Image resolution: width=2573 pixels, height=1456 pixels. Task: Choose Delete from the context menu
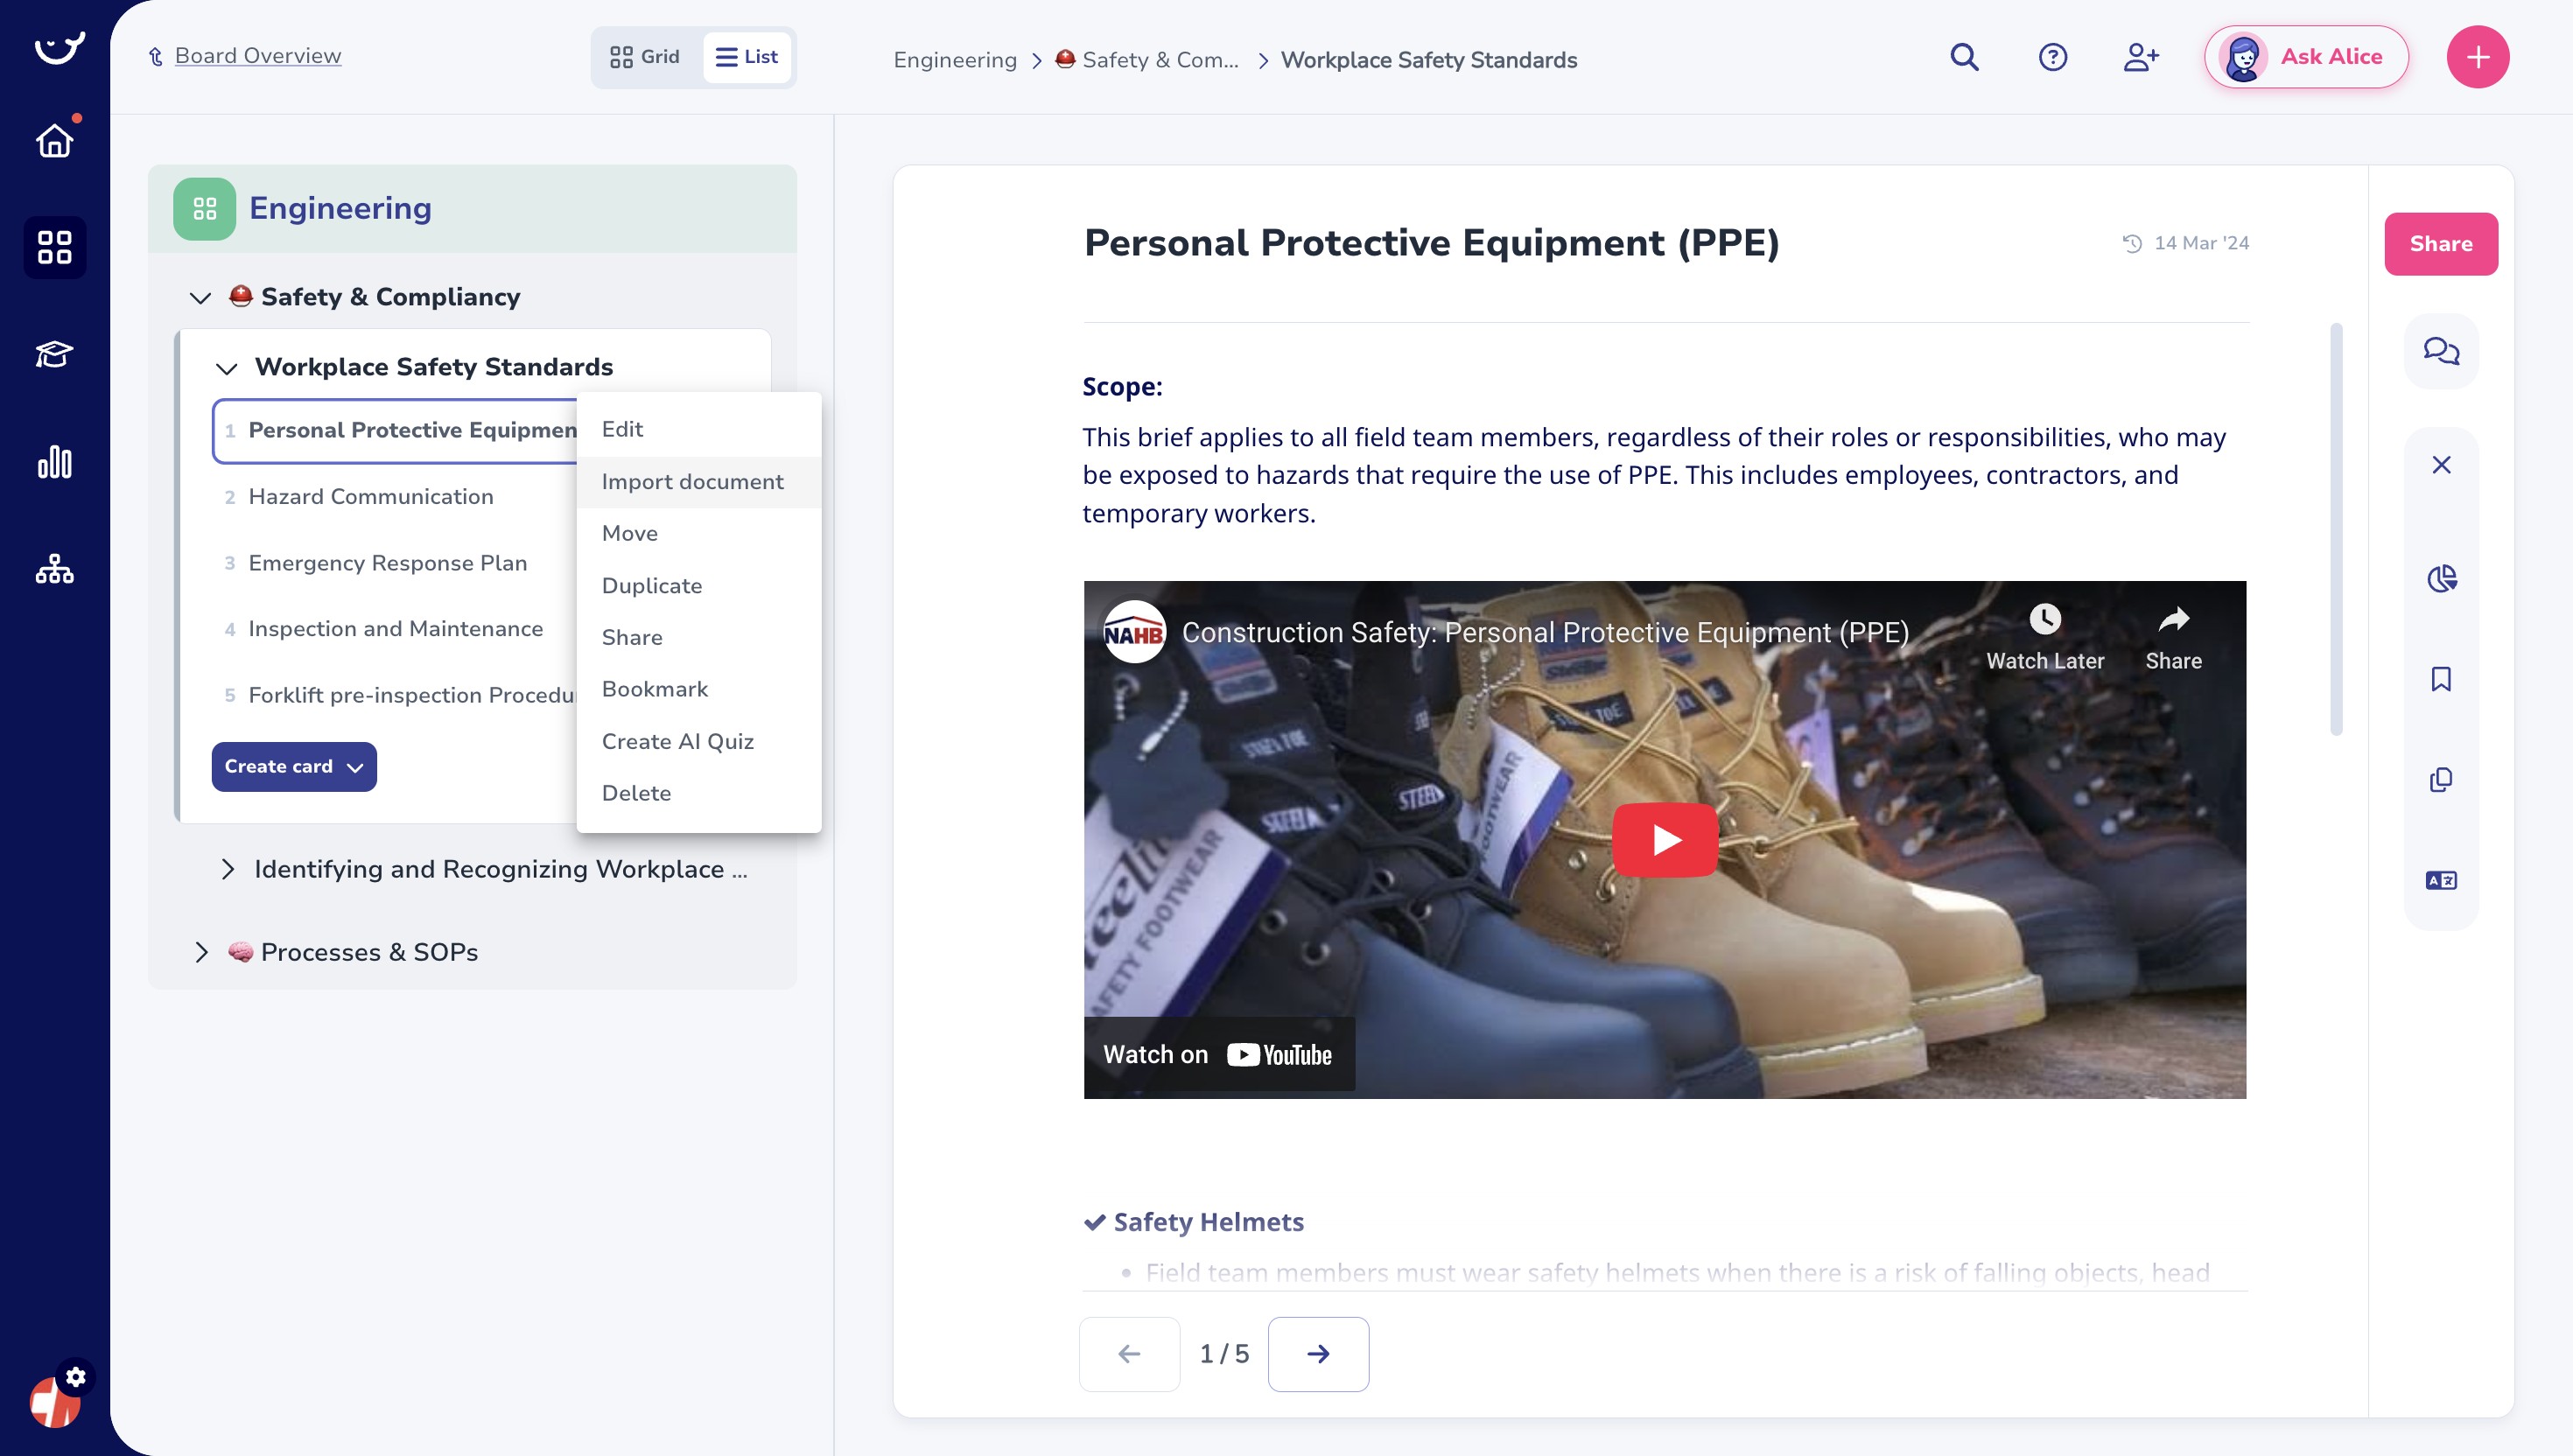tap(698, 794)
